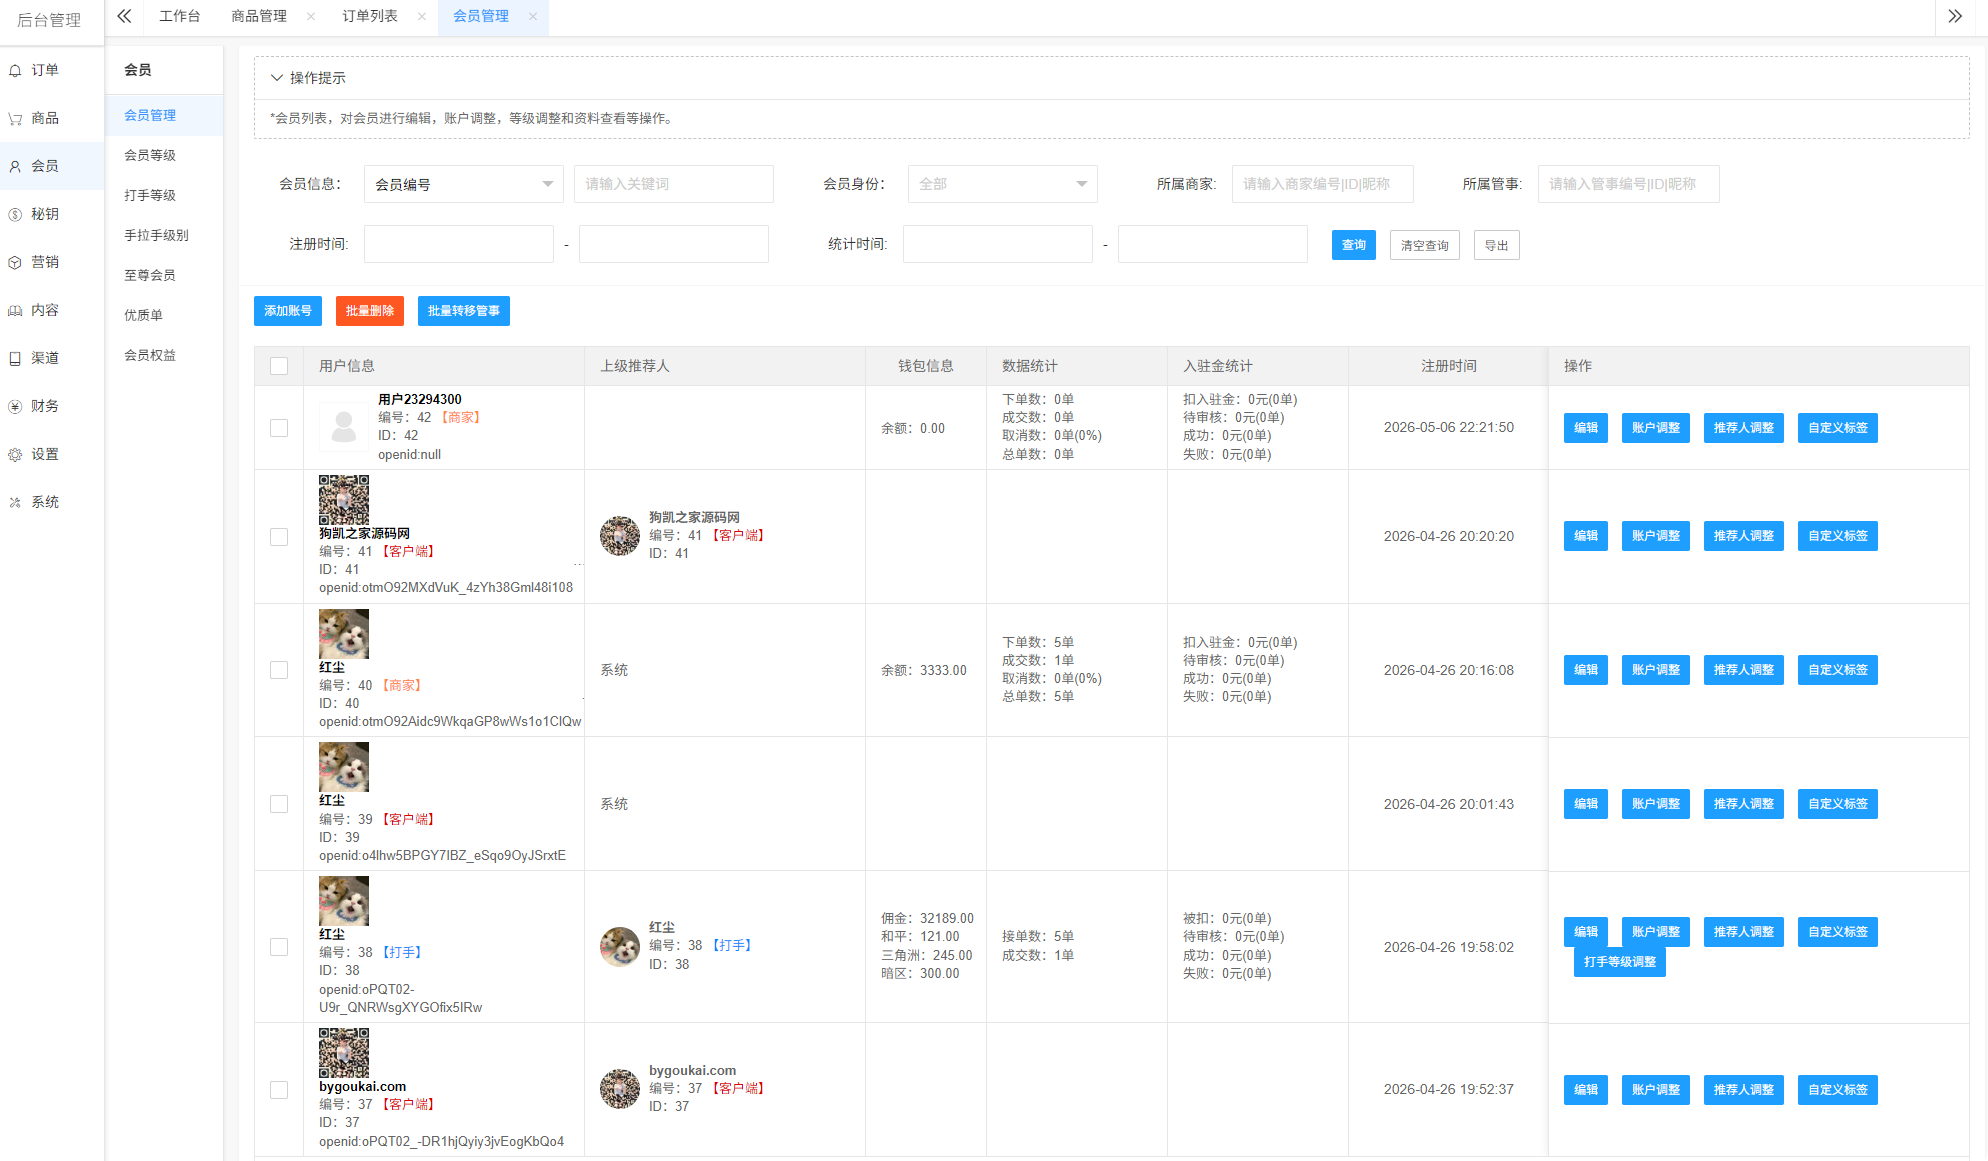Click the 清空查询 button
The image size is (1988, 1161).
coord(1425,245)
